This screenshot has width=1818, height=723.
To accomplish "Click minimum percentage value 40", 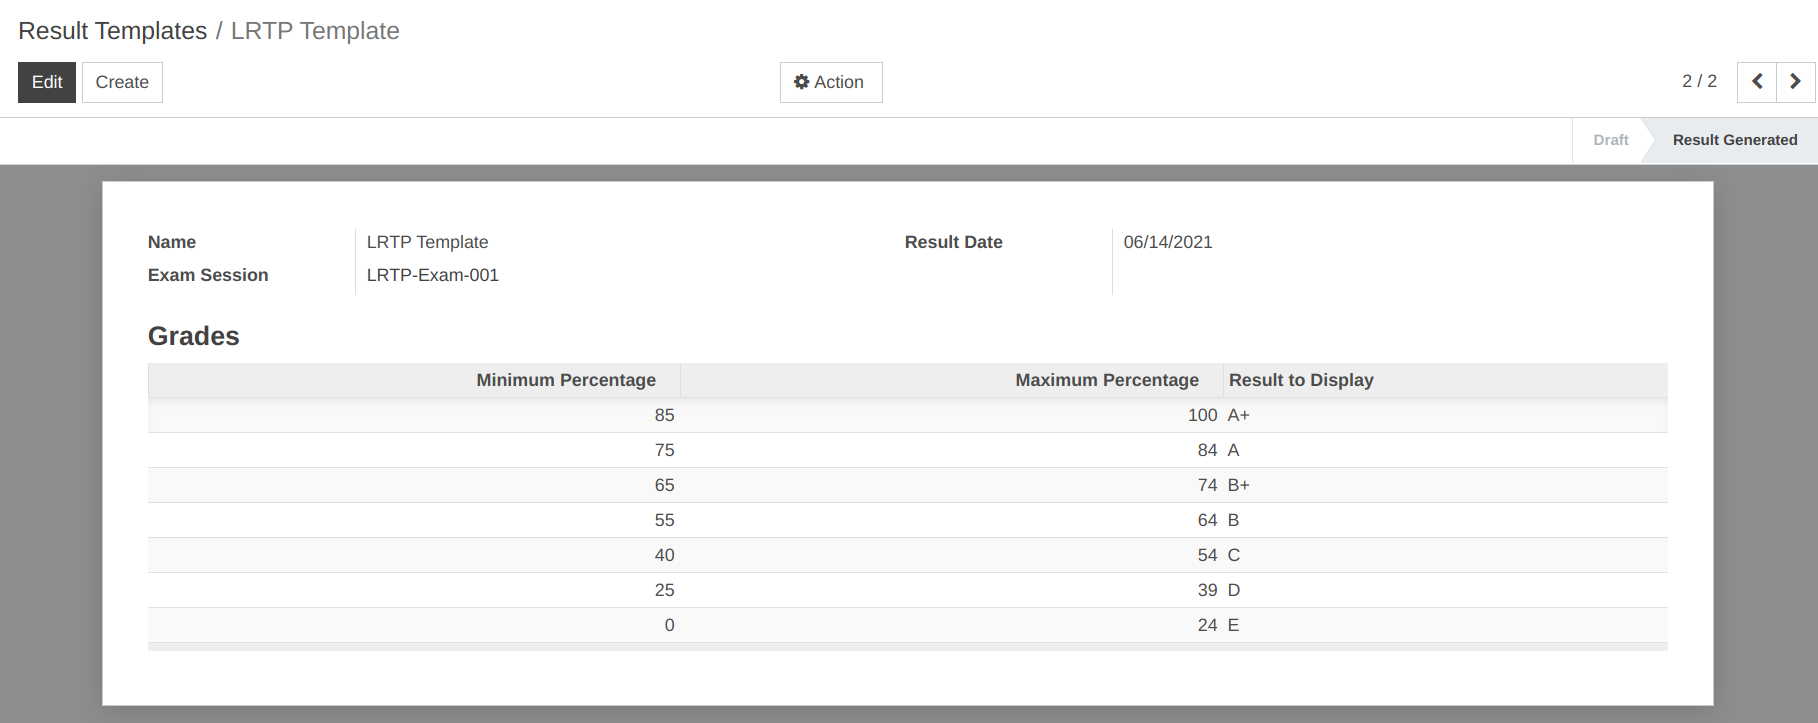I will (664, 555).
